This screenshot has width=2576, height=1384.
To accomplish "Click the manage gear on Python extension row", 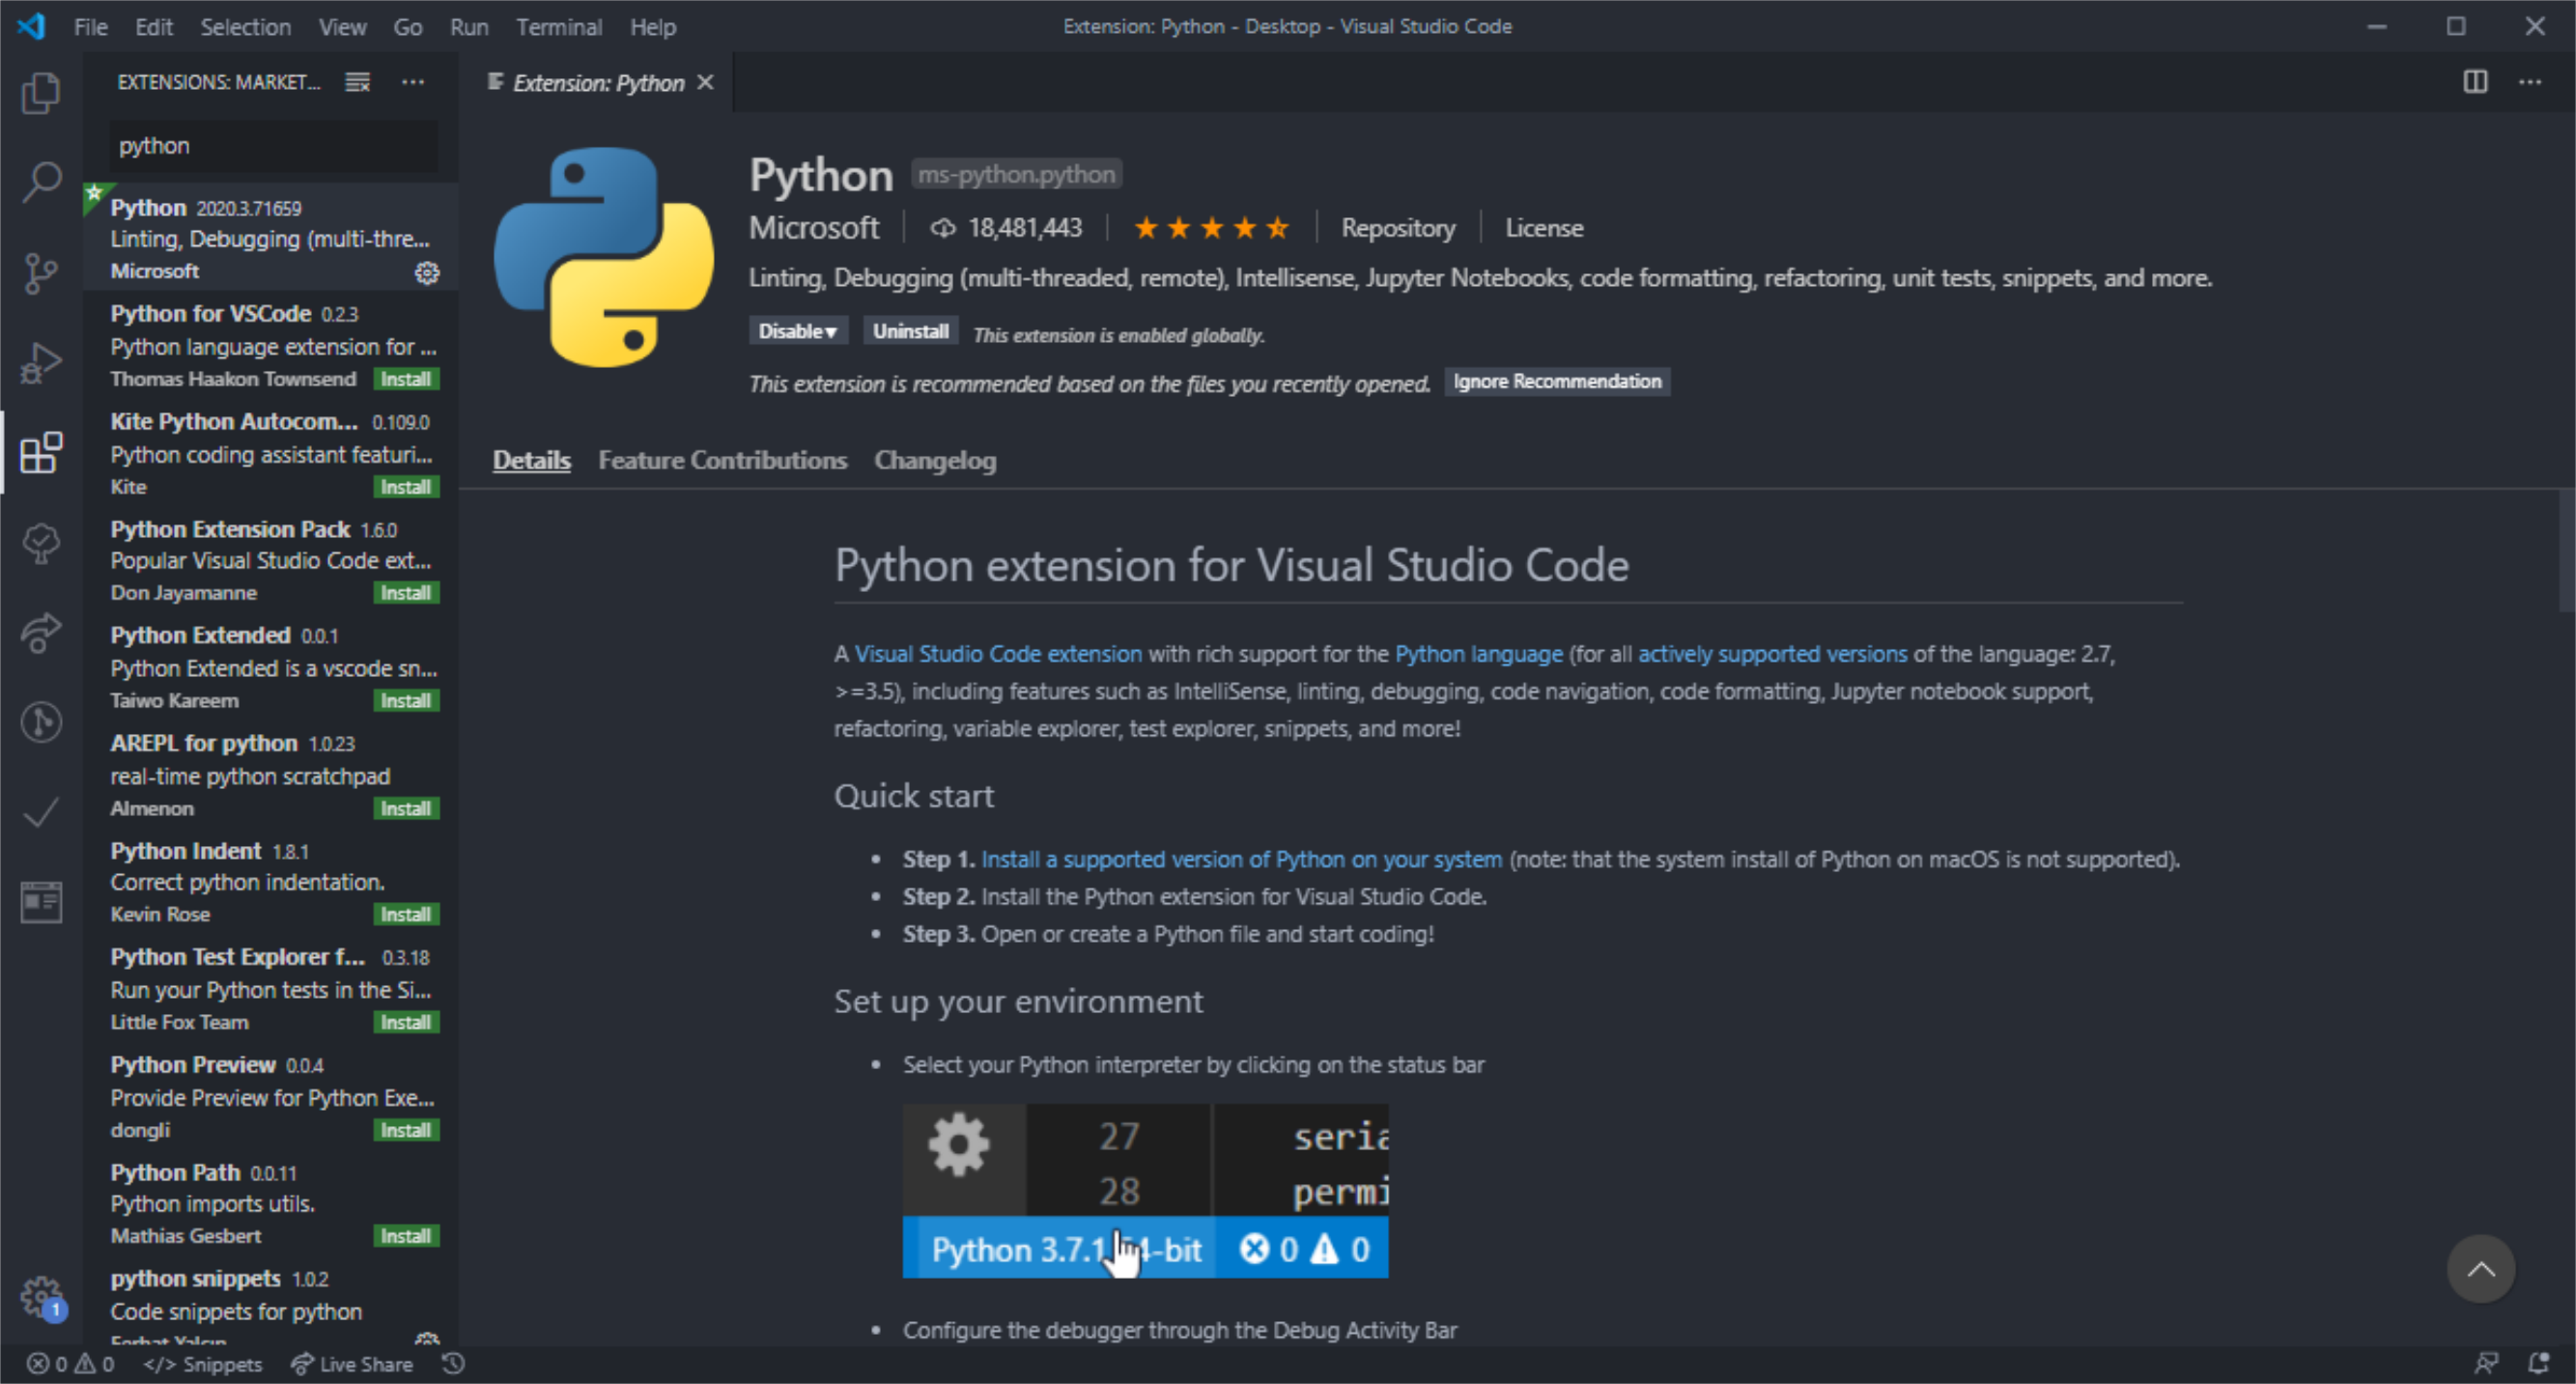I will tap(427, 272).
